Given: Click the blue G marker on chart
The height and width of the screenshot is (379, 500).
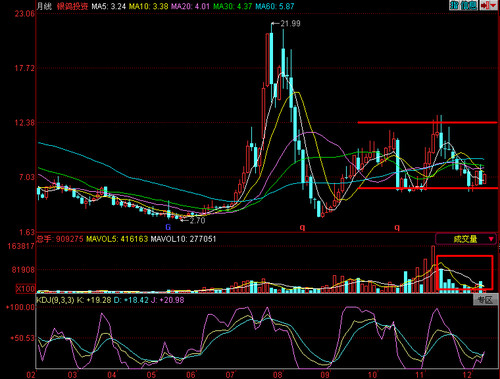Looking at the screenshot, I should [x=168, y=227].
